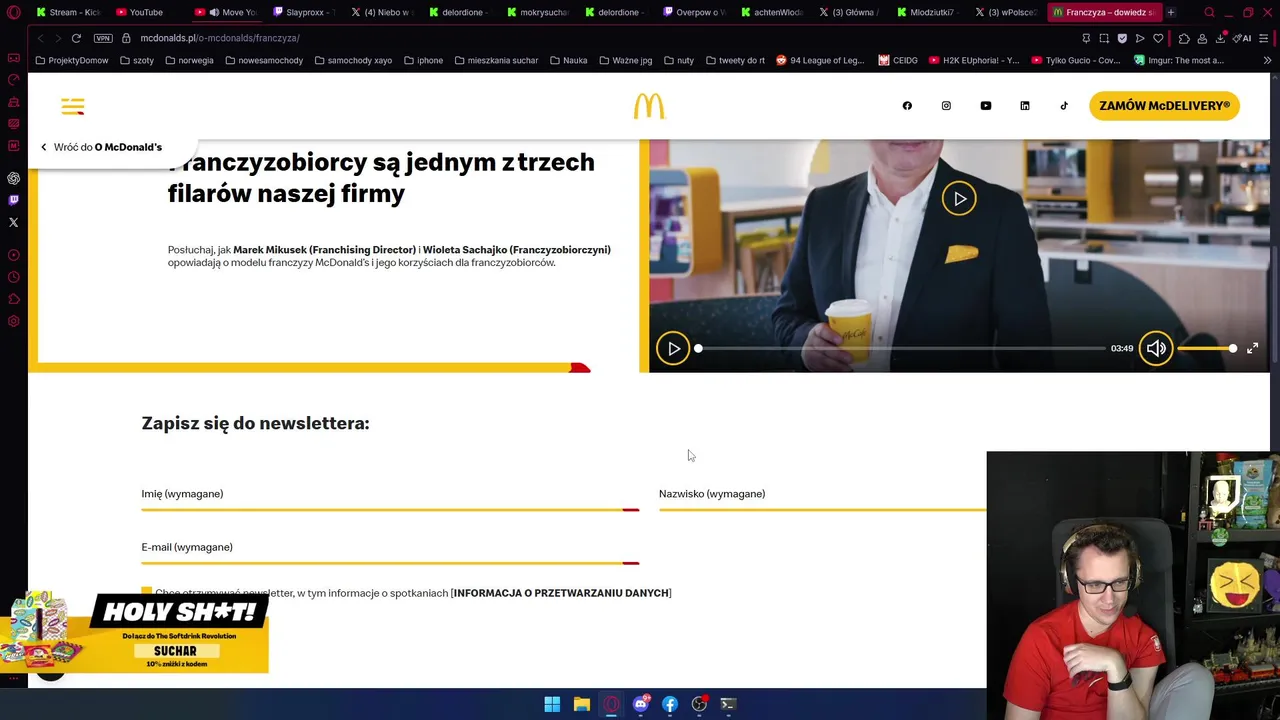Viewport: 1280px width, 720px height.
Task: Expand hidden bookmarks overflow chevron
Action: click(x=1267, y=60)
